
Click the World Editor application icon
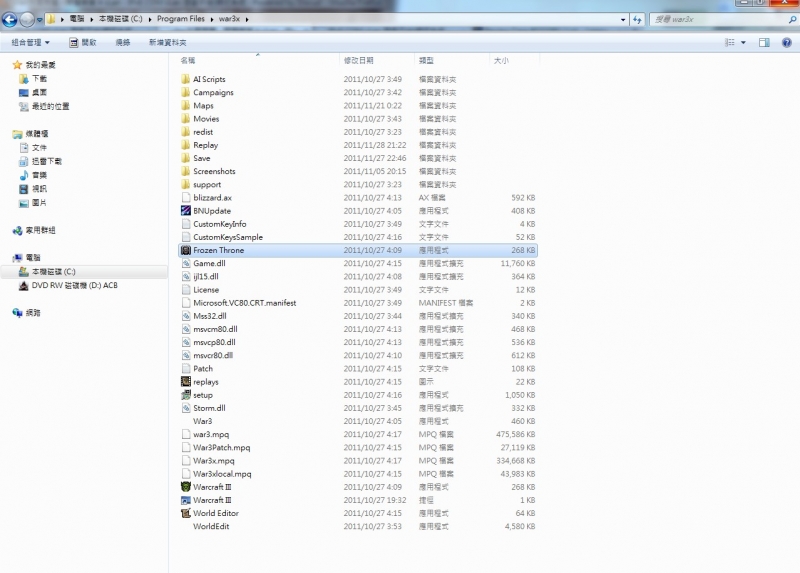tap(186, 513)
